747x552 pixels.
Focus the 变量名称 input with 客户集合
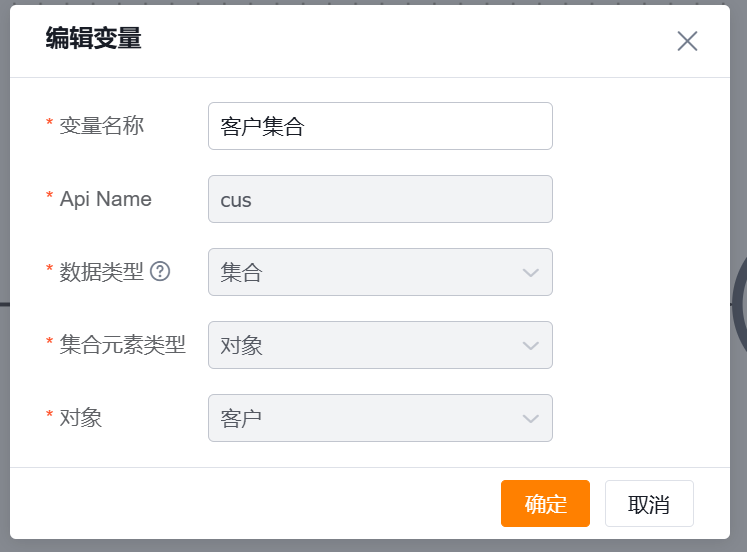coord(380,126)
